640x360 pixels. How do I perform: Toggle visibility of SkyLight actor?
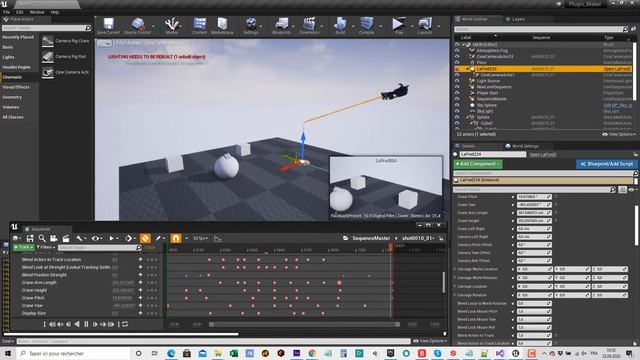tap(457, 111)
